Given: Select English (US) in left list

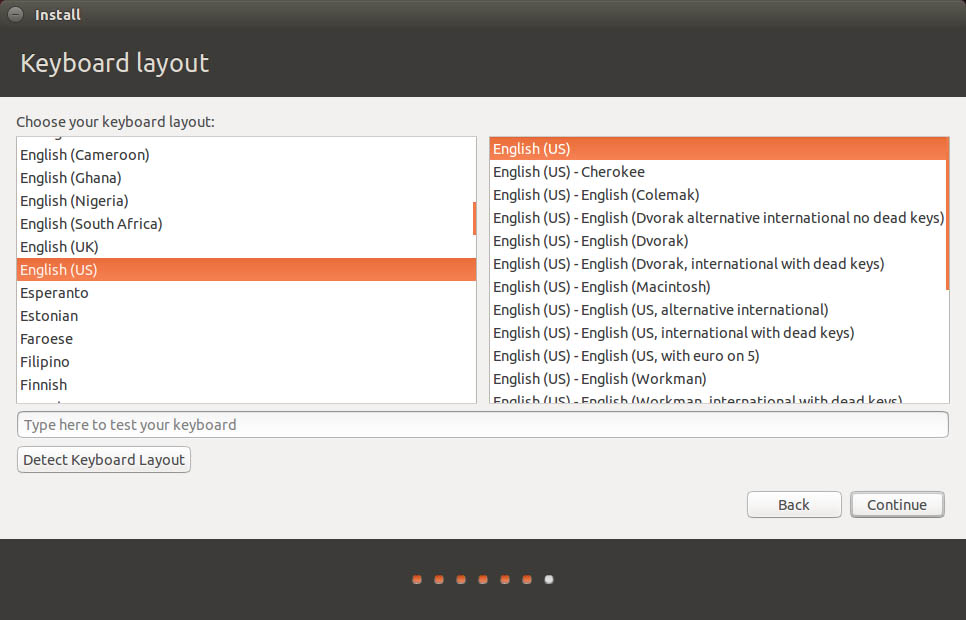Looking at the screenshot, I should click(246, 269).
